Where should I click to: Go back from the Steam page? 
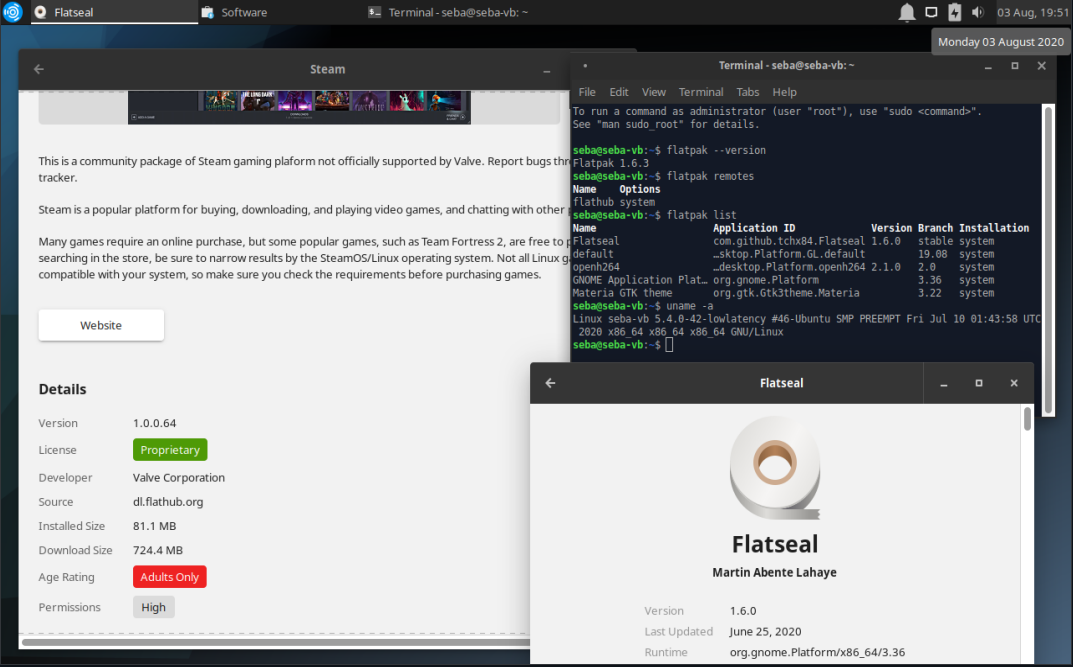(38, 69)
